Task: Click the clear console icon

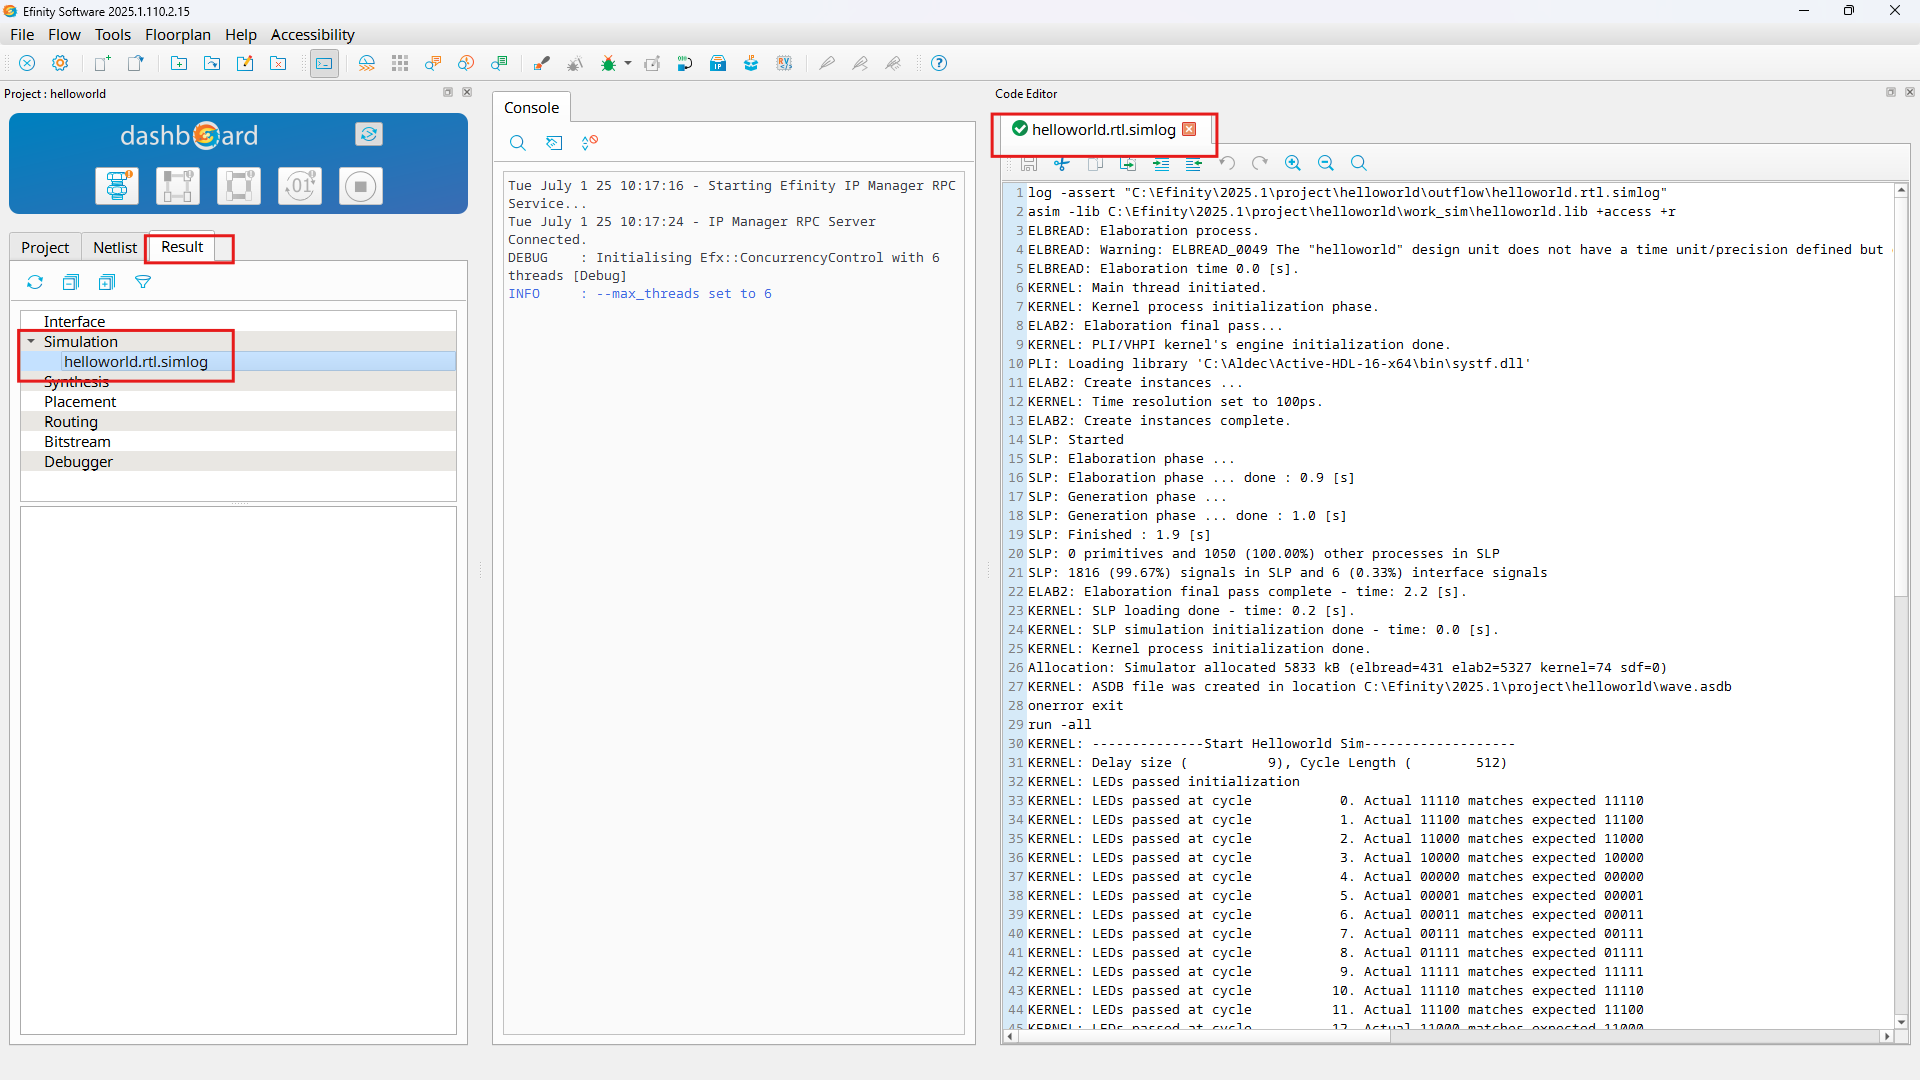Action: click(554, 142)
